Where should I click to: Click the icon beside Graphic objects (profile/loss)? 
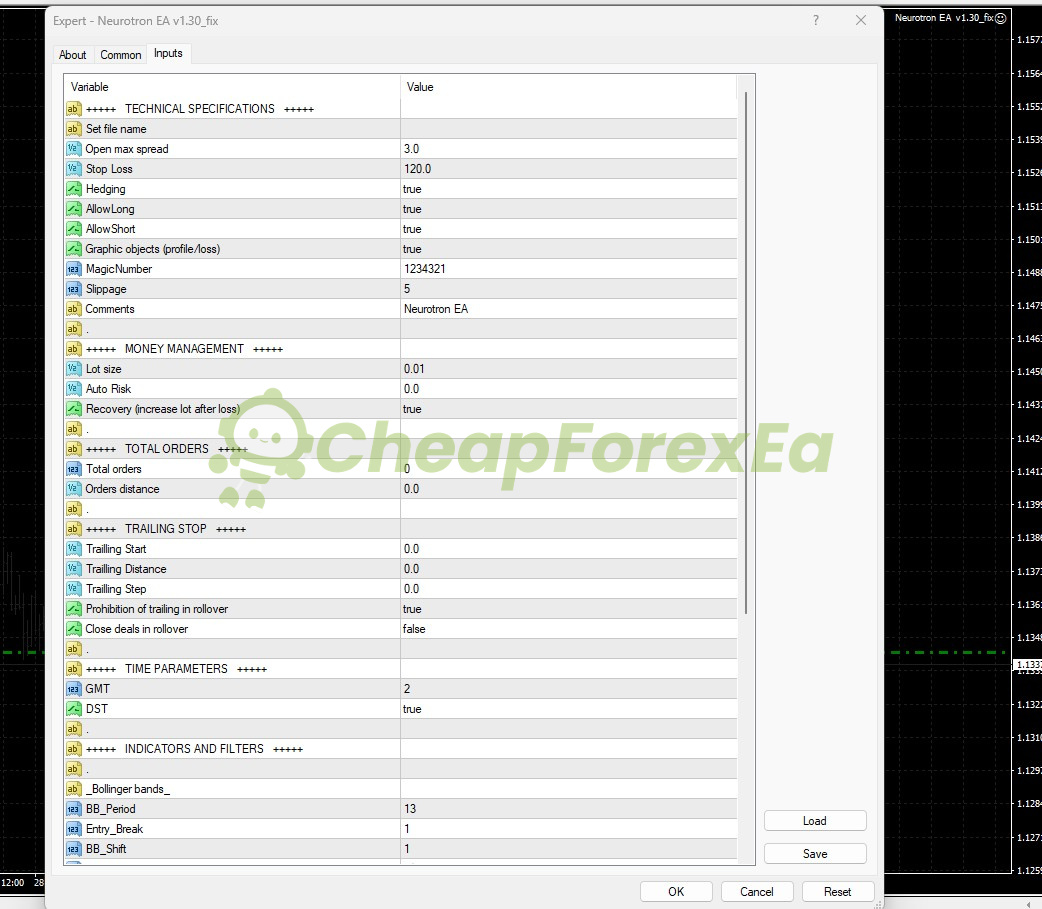(x=74, y=249)
